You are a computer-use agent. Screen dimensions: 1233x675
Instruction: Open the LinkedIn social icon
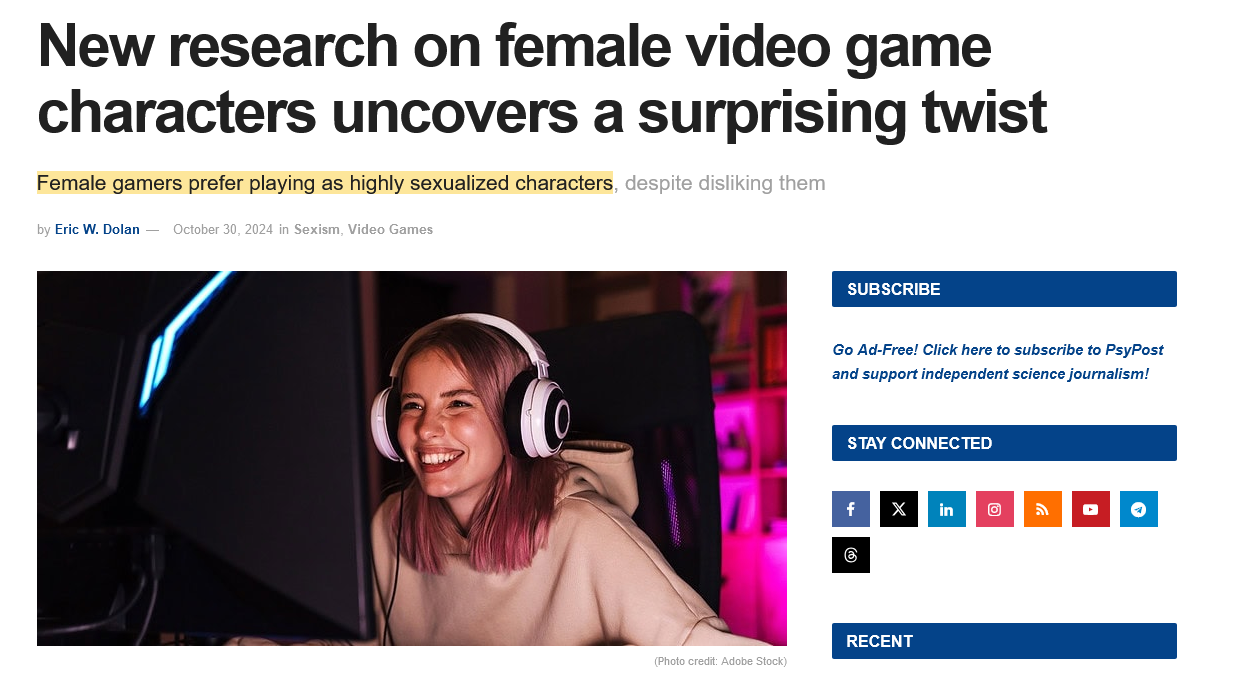point(947,509)
